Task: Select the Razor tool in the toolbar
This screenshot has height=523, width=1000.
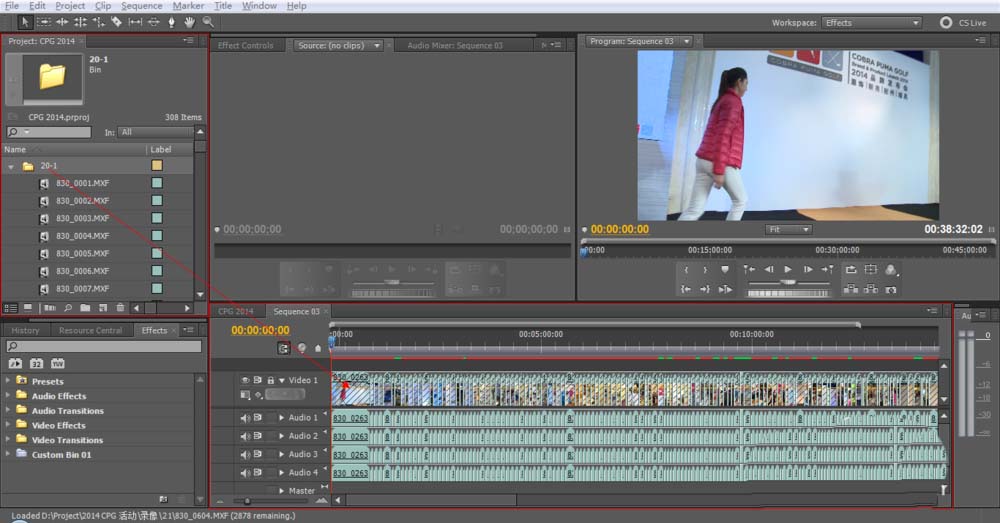Action: (x=116, y=21)
